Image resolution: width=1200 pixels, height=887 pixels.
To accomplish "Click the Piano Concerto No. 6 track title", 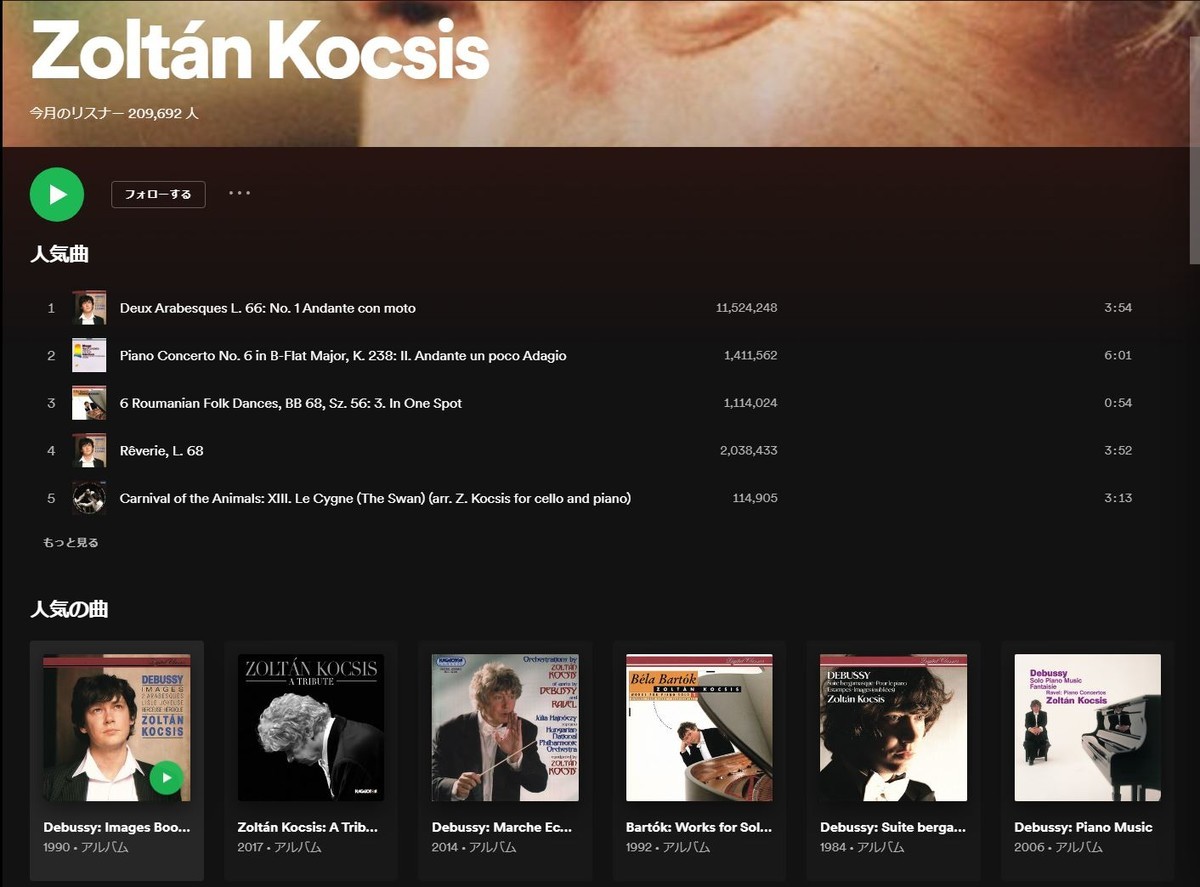I will point(343,355).
